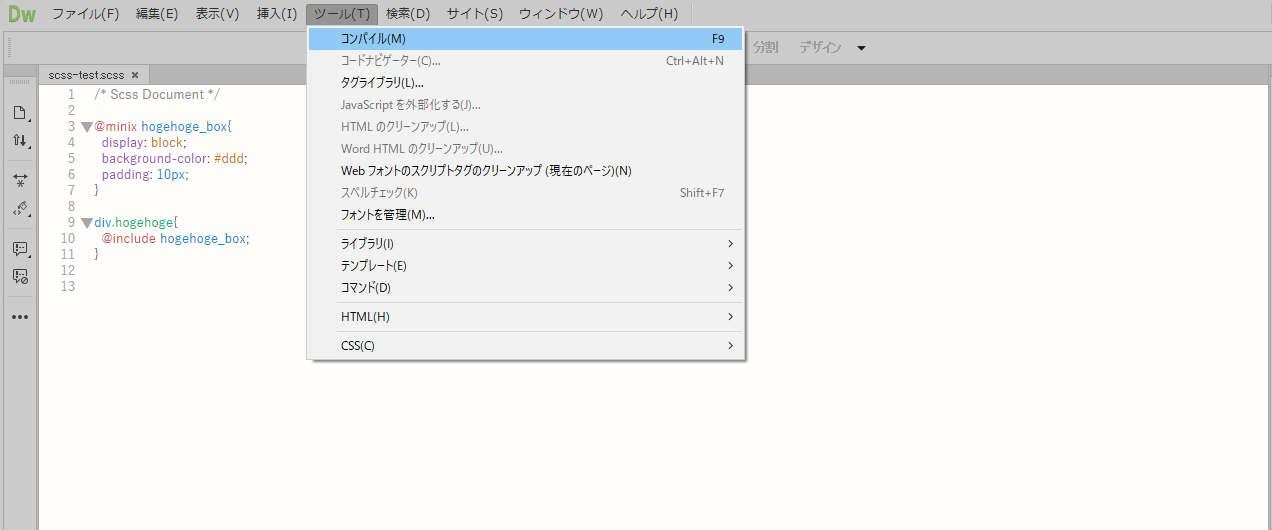The width and height of the screenshot is (1272, 530).
Task: Click the background-color: #ddd; code line
Action: (174, 159)
